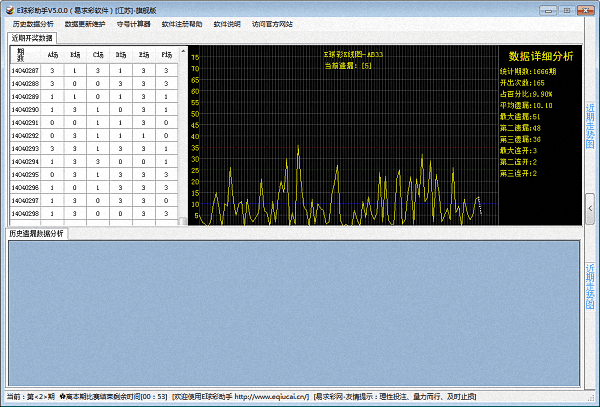The height and width of the screenshot is (407, 600).
Task: Click the 统计期数:1666期 statistic
Action: pos(528,71)
